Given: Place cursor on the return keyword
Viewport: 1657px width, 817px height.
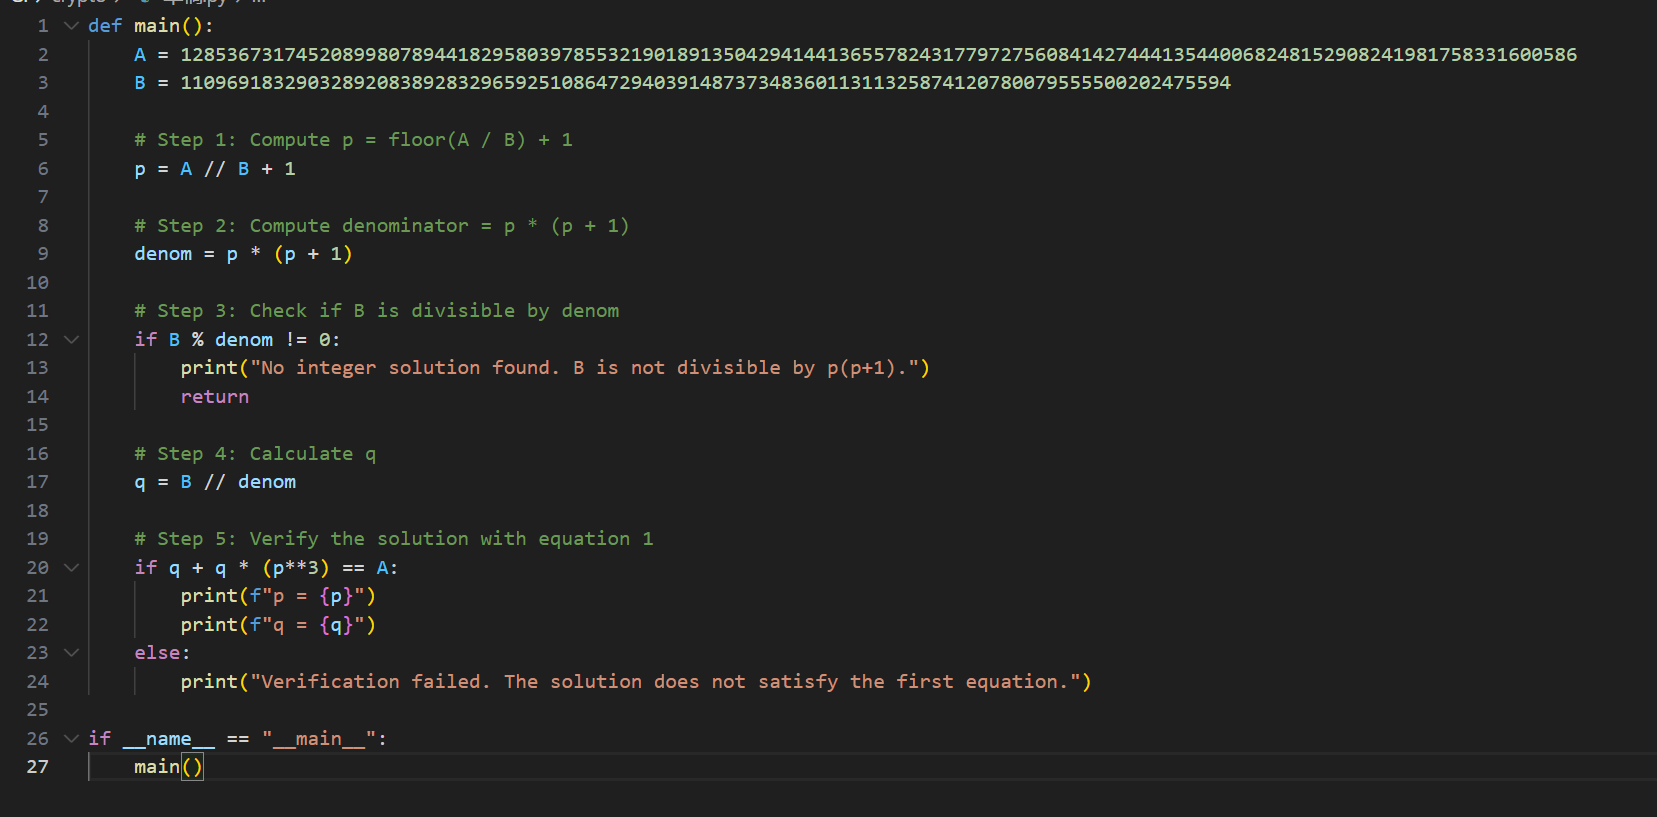Looking at the screenshot, I should 215,397.
